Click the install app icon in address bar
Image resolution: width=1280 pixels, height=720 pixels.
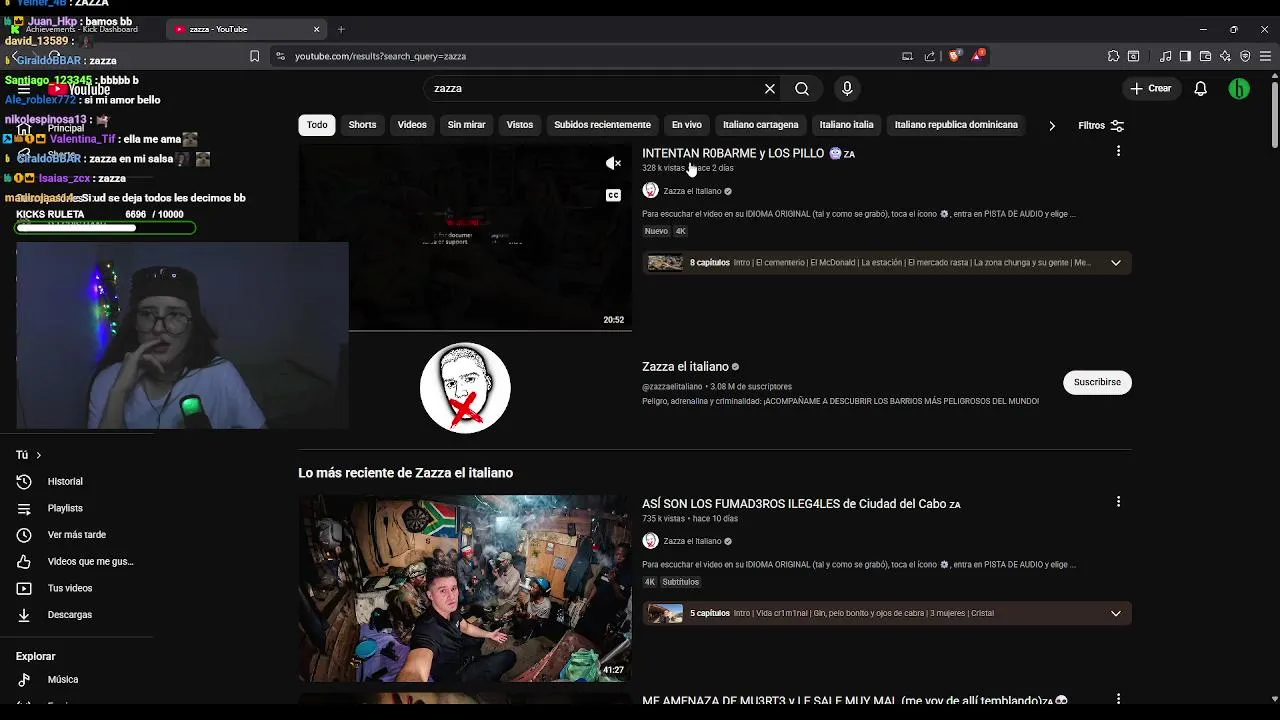pyautogui.click(x=907, y=56)
